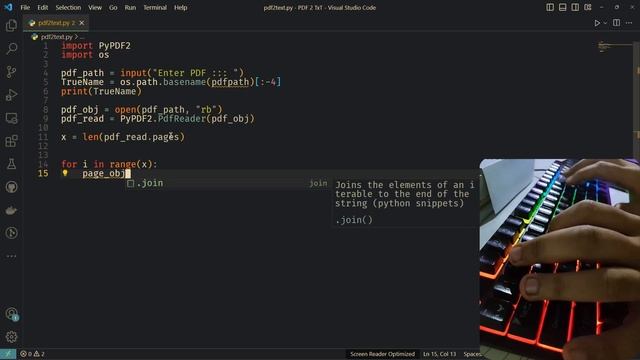This screenshot has height=360, width=640.
Task: Click pdf2text.py in the breadcrumb
Action: [56, 37]
